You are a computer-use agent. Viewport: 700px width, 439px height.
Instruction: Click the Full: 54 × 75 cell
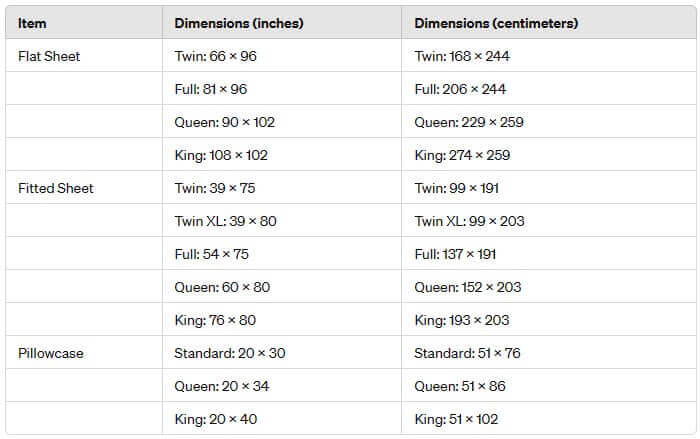tap(211, 254)
